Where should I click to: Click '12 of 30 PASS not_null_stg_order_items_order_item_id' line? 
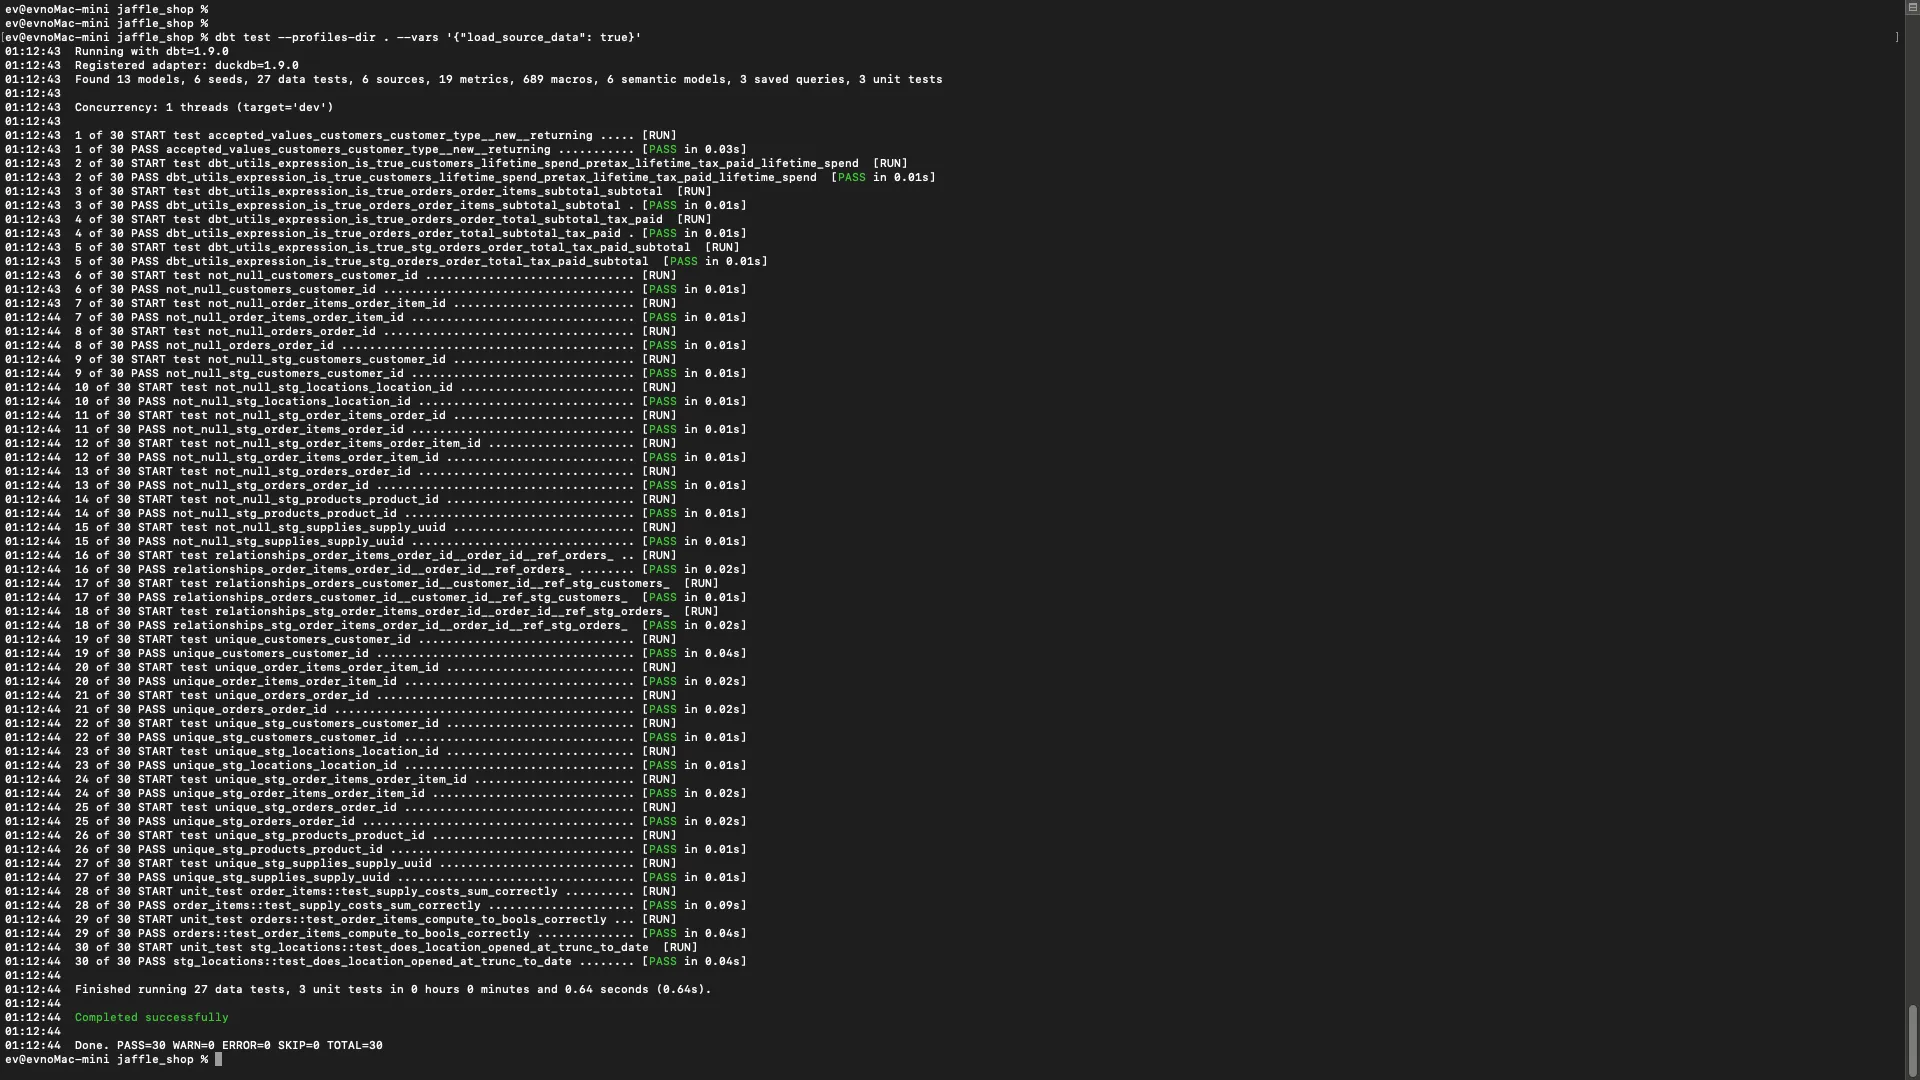[411, 457]
